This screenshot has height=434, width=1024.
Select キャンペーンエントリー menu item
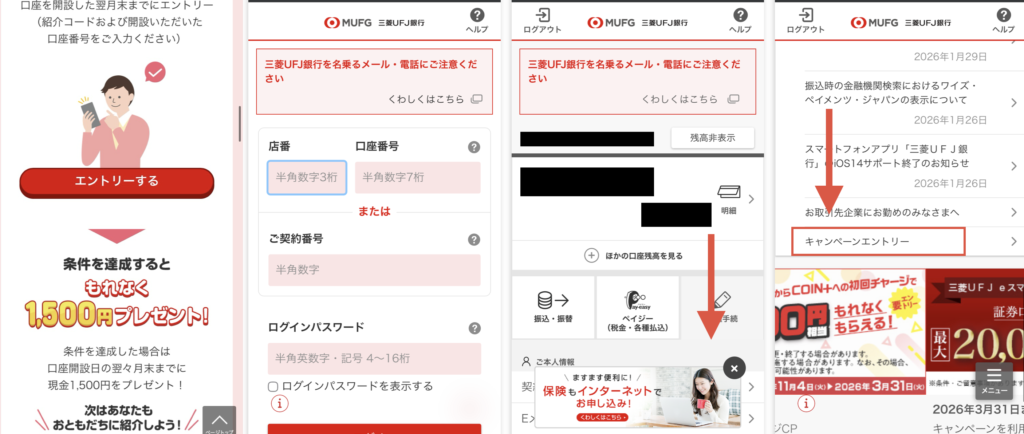[878, 241]
